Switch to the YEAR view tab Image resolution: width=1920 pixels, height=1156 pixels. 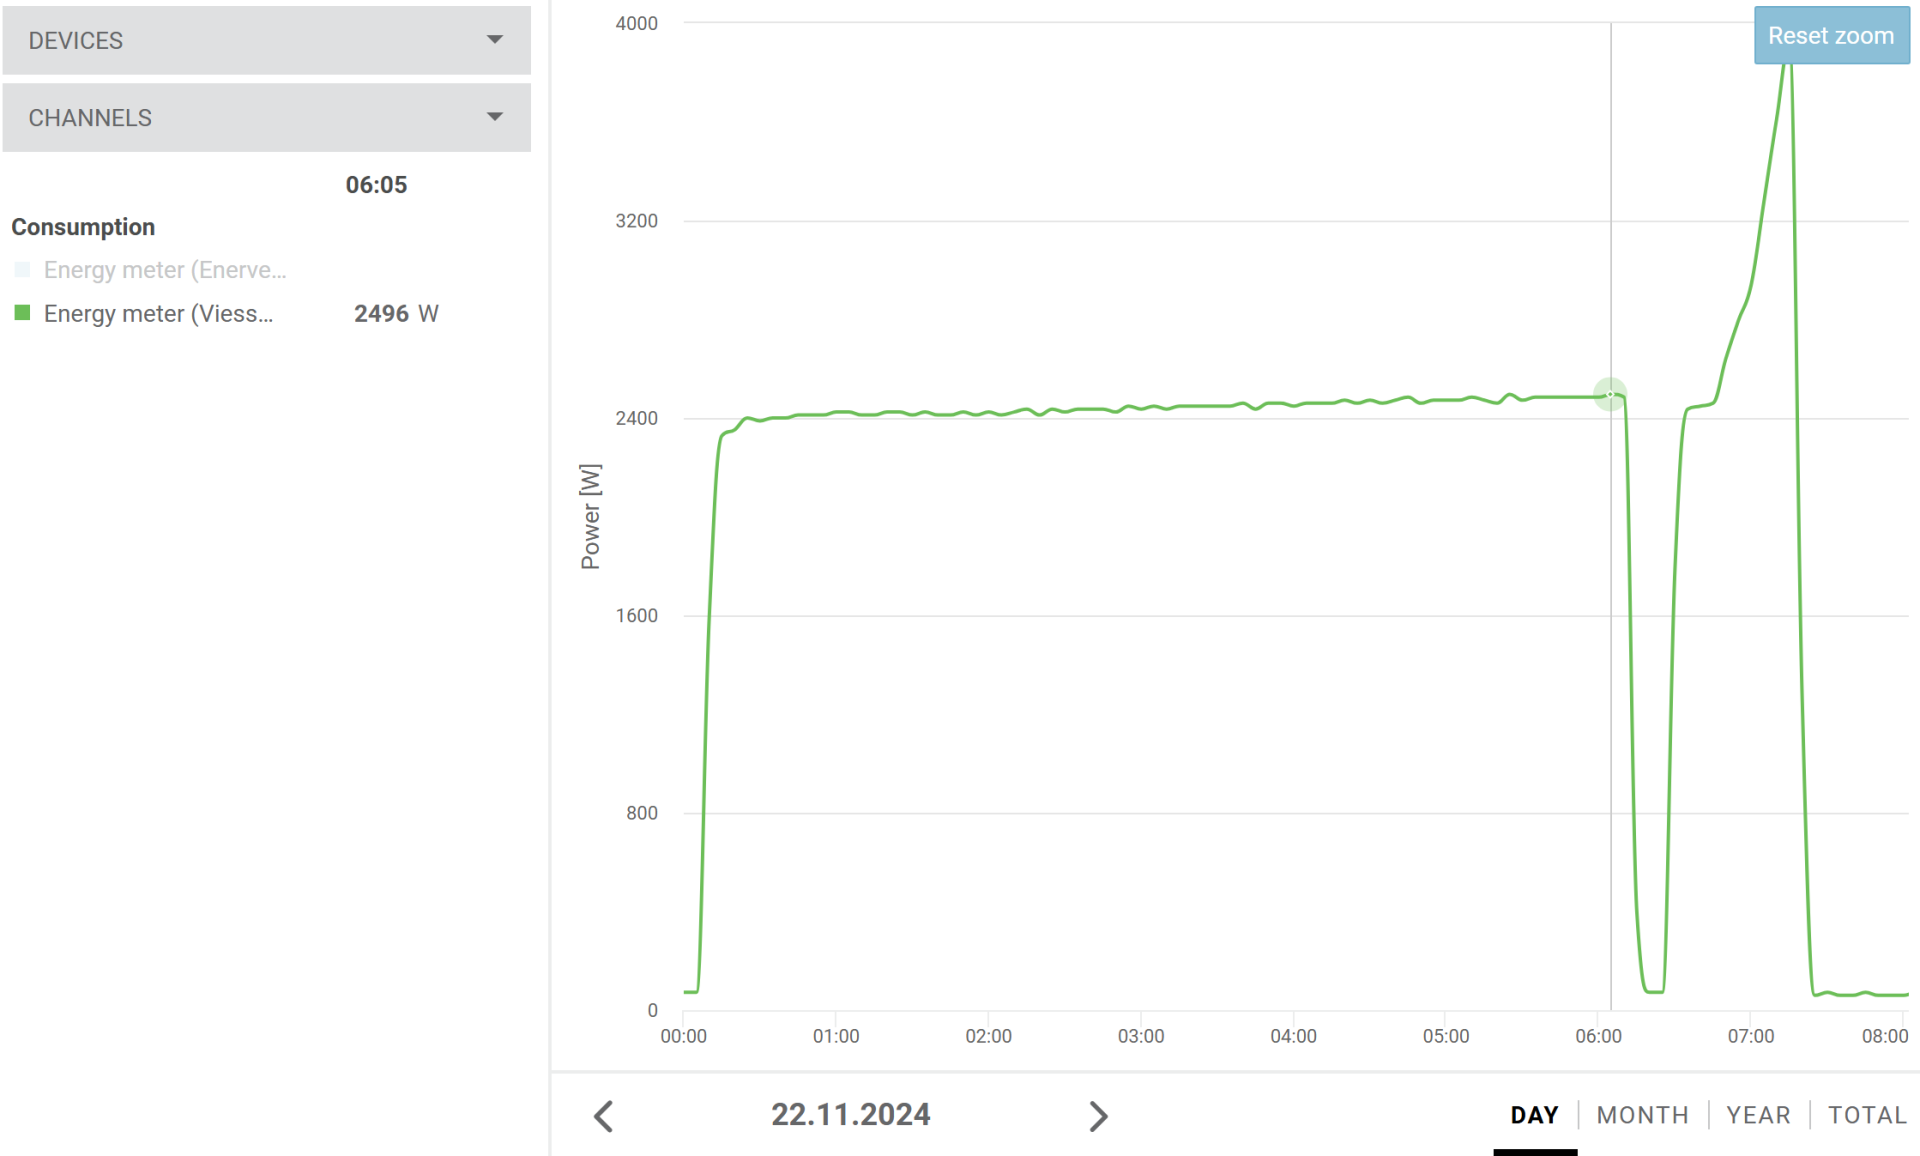(1758, 1115)
